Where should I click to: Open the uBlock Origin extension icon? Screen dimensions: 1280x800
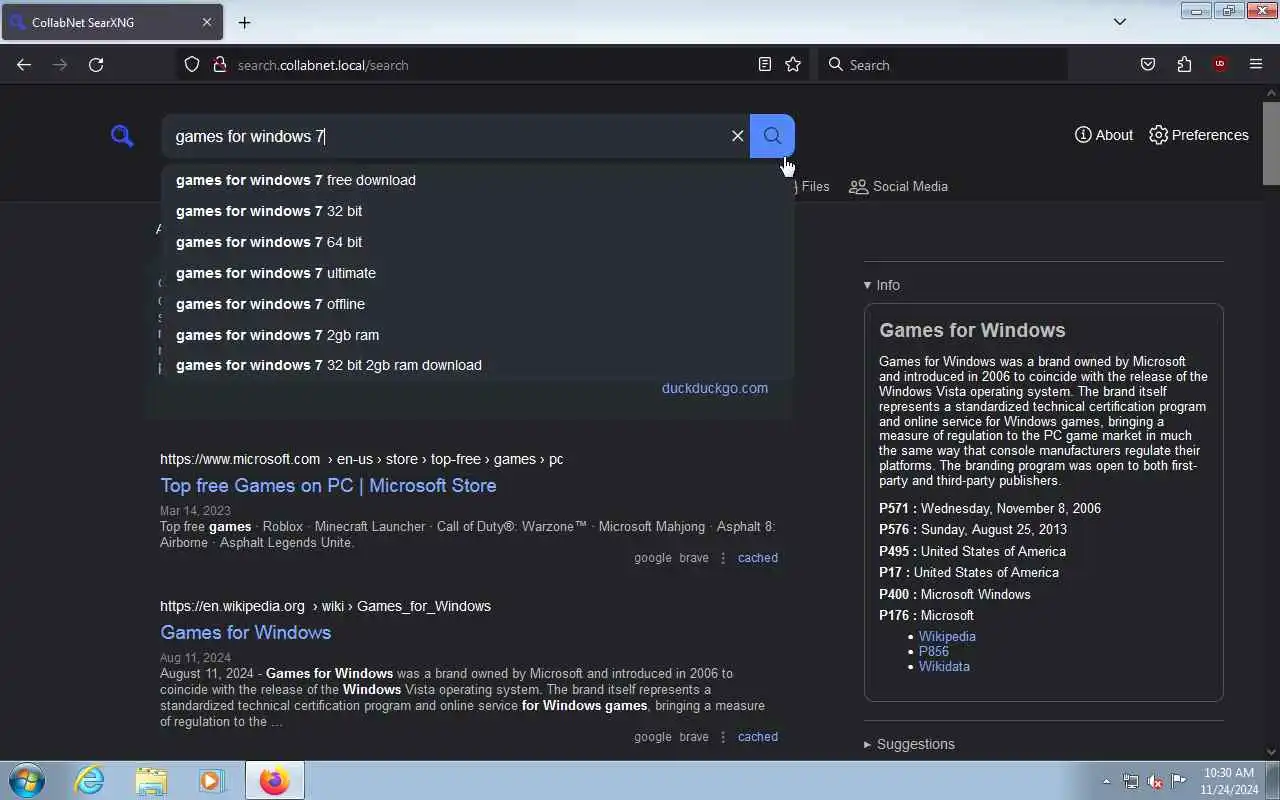tap(1220, 65)
